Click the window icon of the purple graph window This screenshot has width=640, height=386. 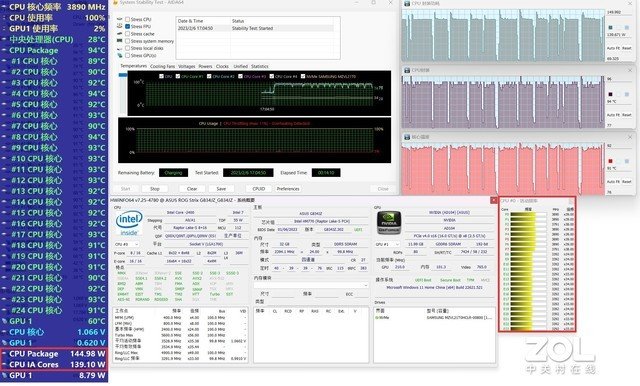[x=407, y=70]
